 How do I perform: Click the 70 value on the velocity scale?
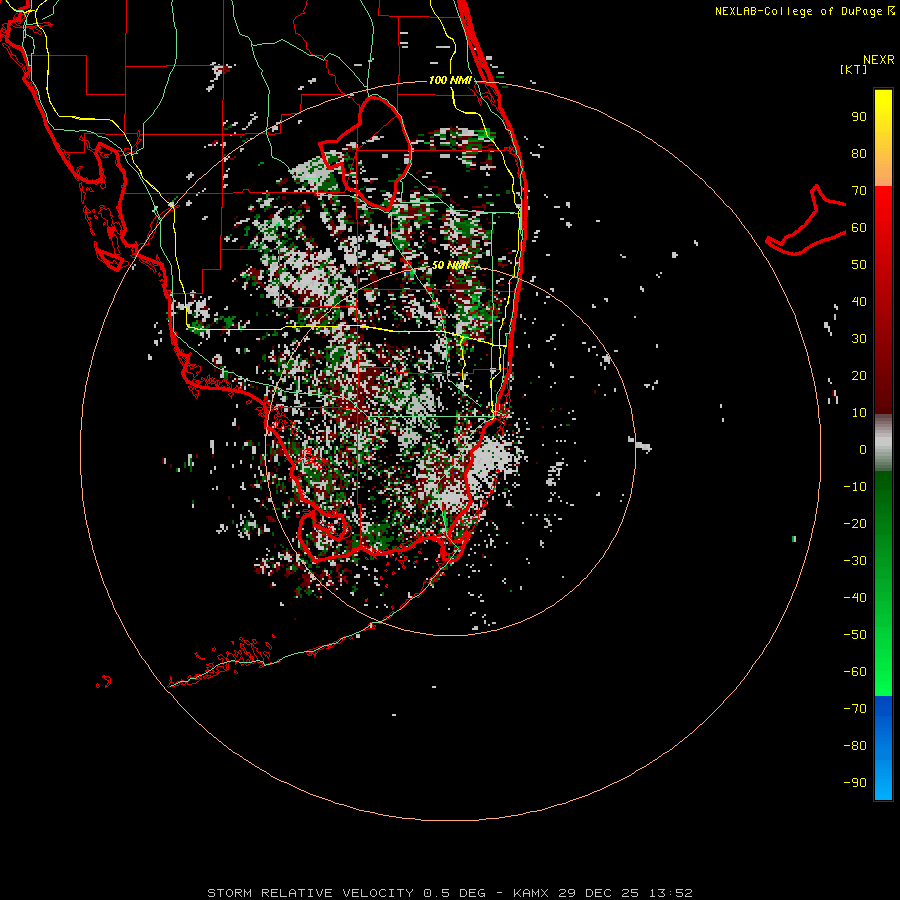click(859, 191)
